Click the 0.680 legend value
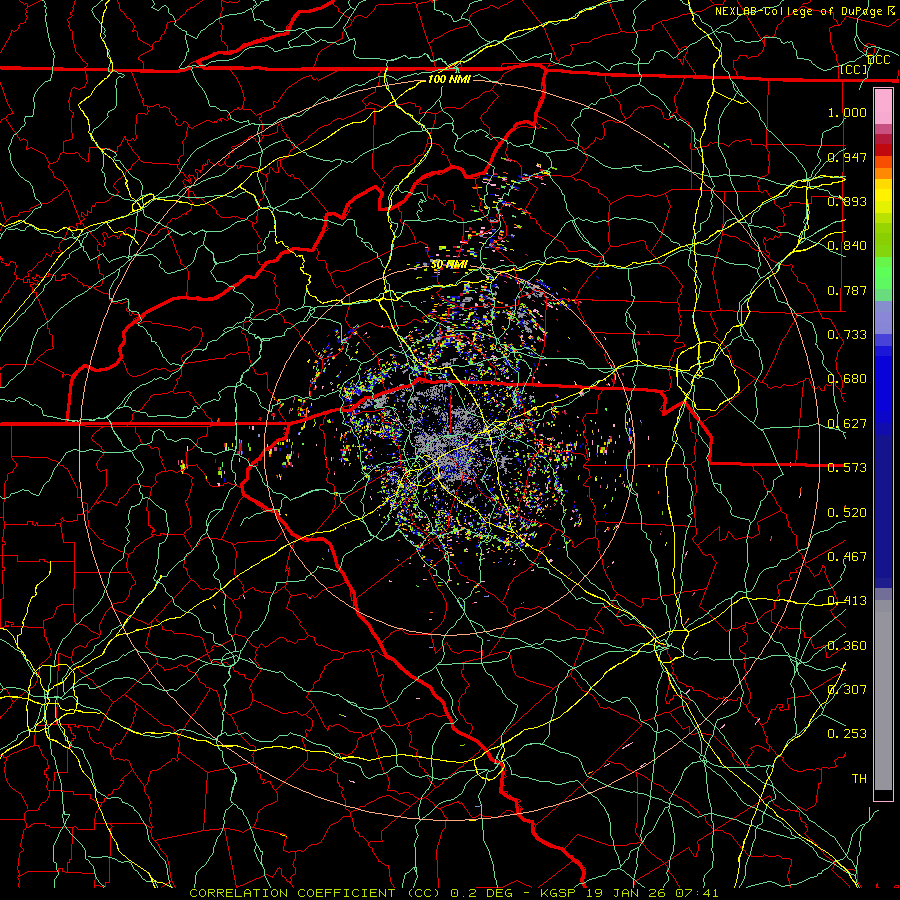 [x=847, y=379]
